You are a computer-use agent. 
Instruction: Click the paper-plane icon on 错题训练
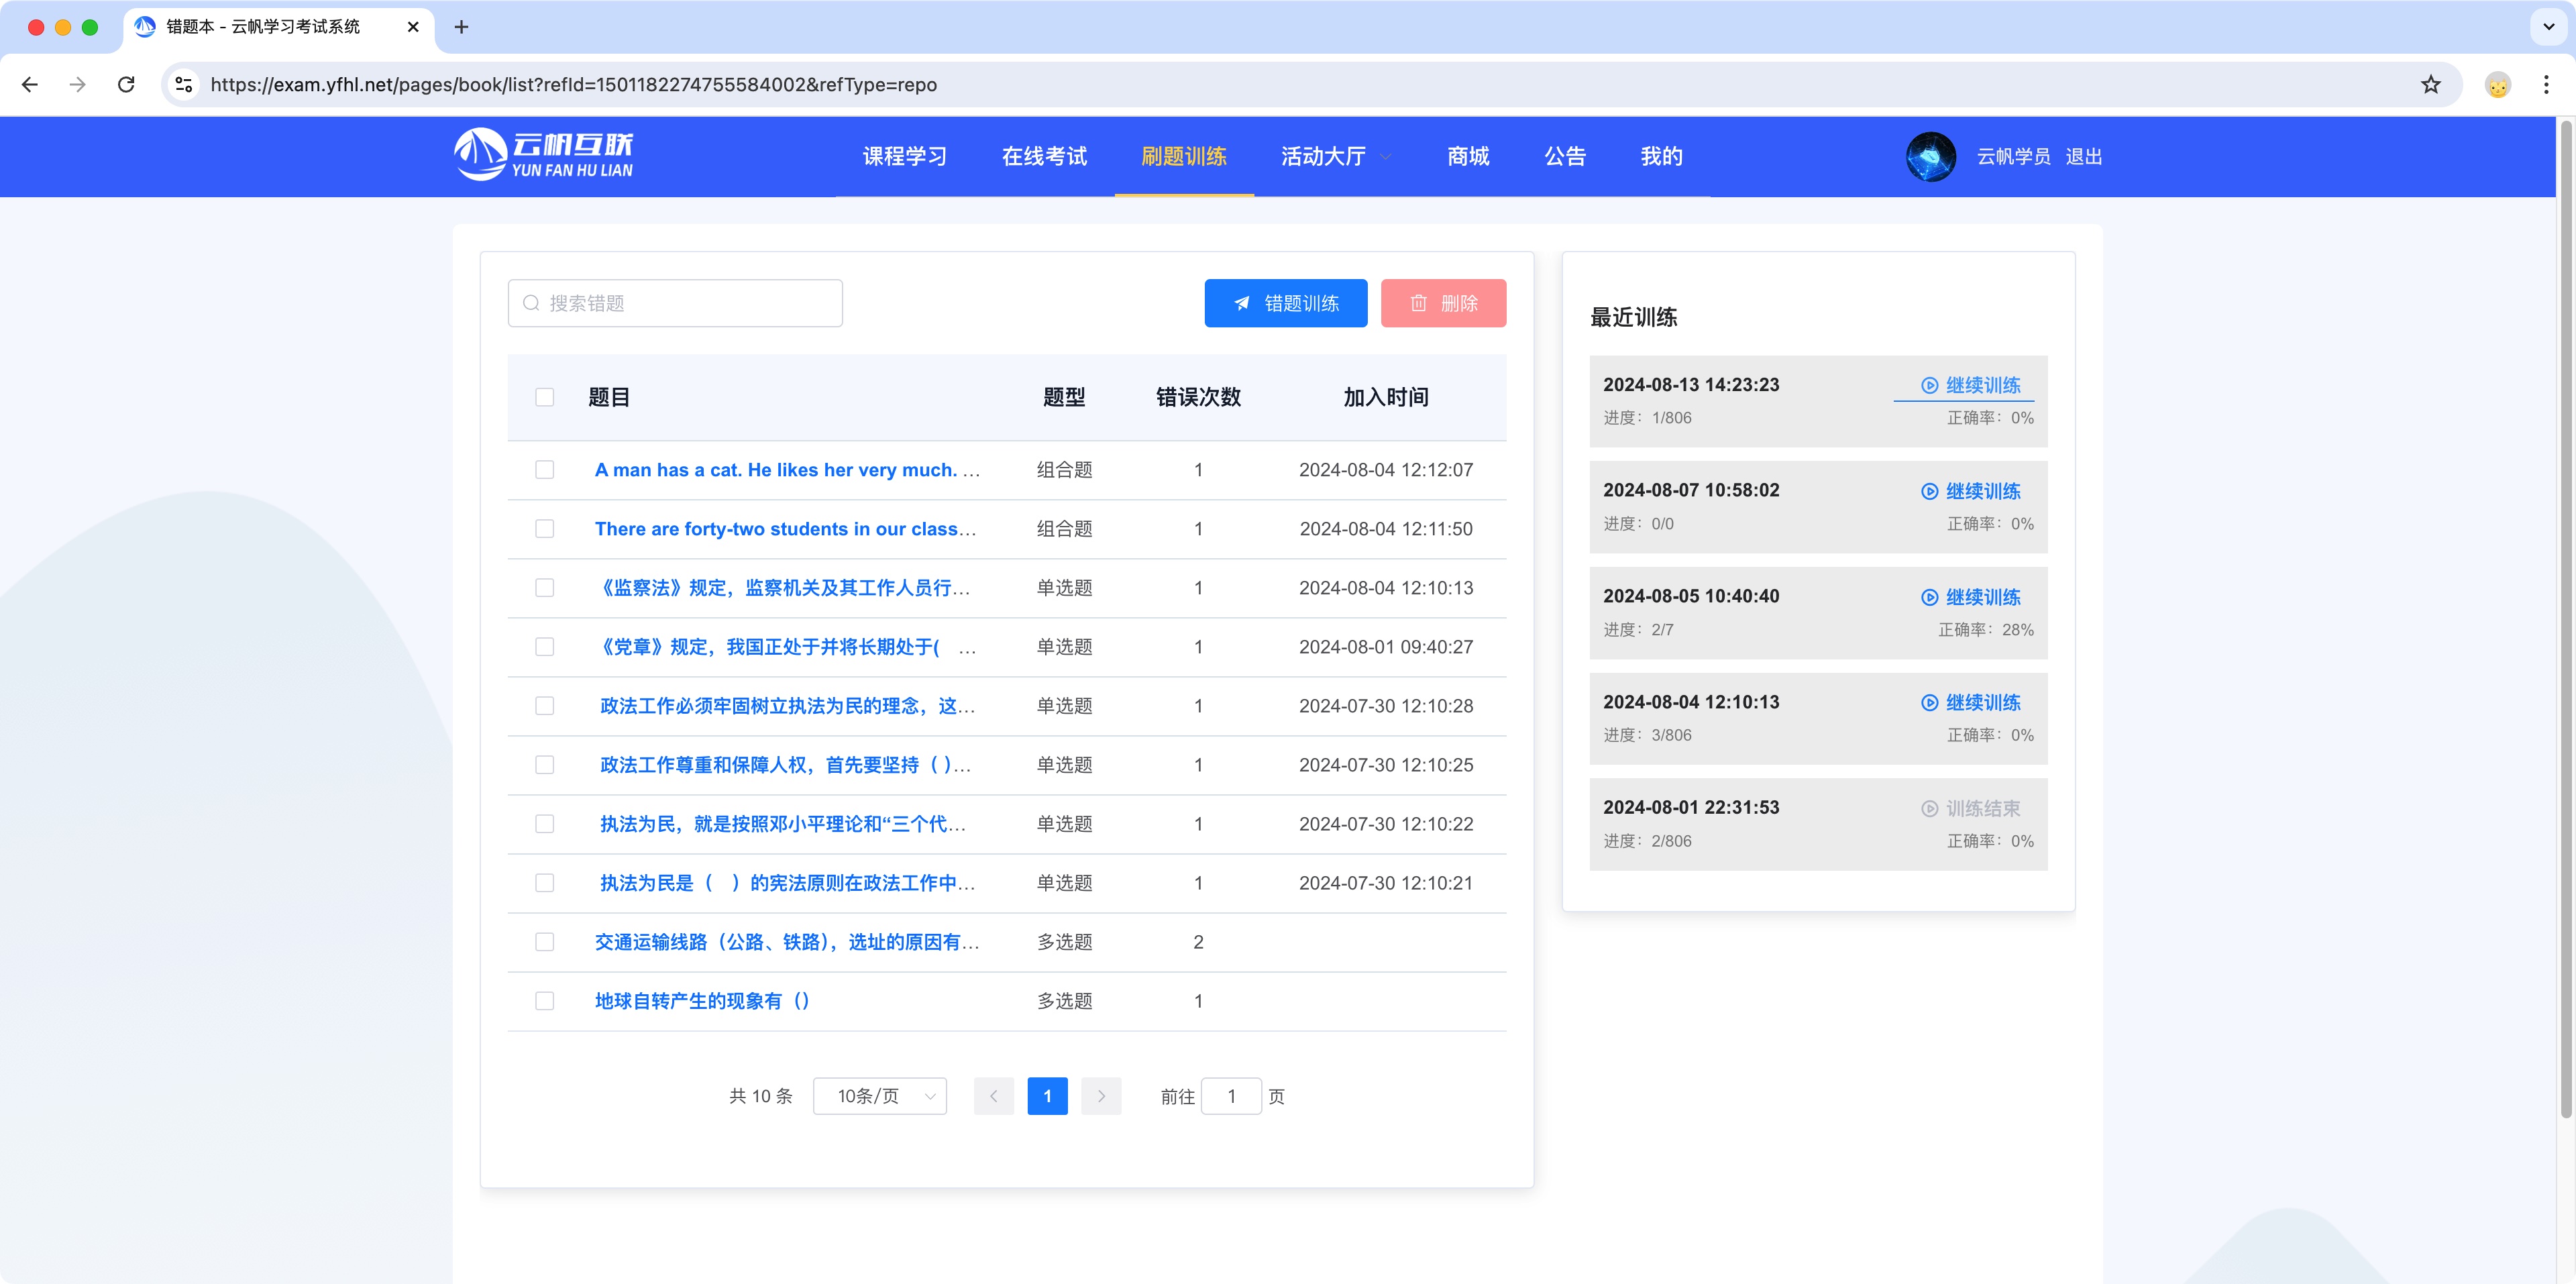(x=1241, y=303)
